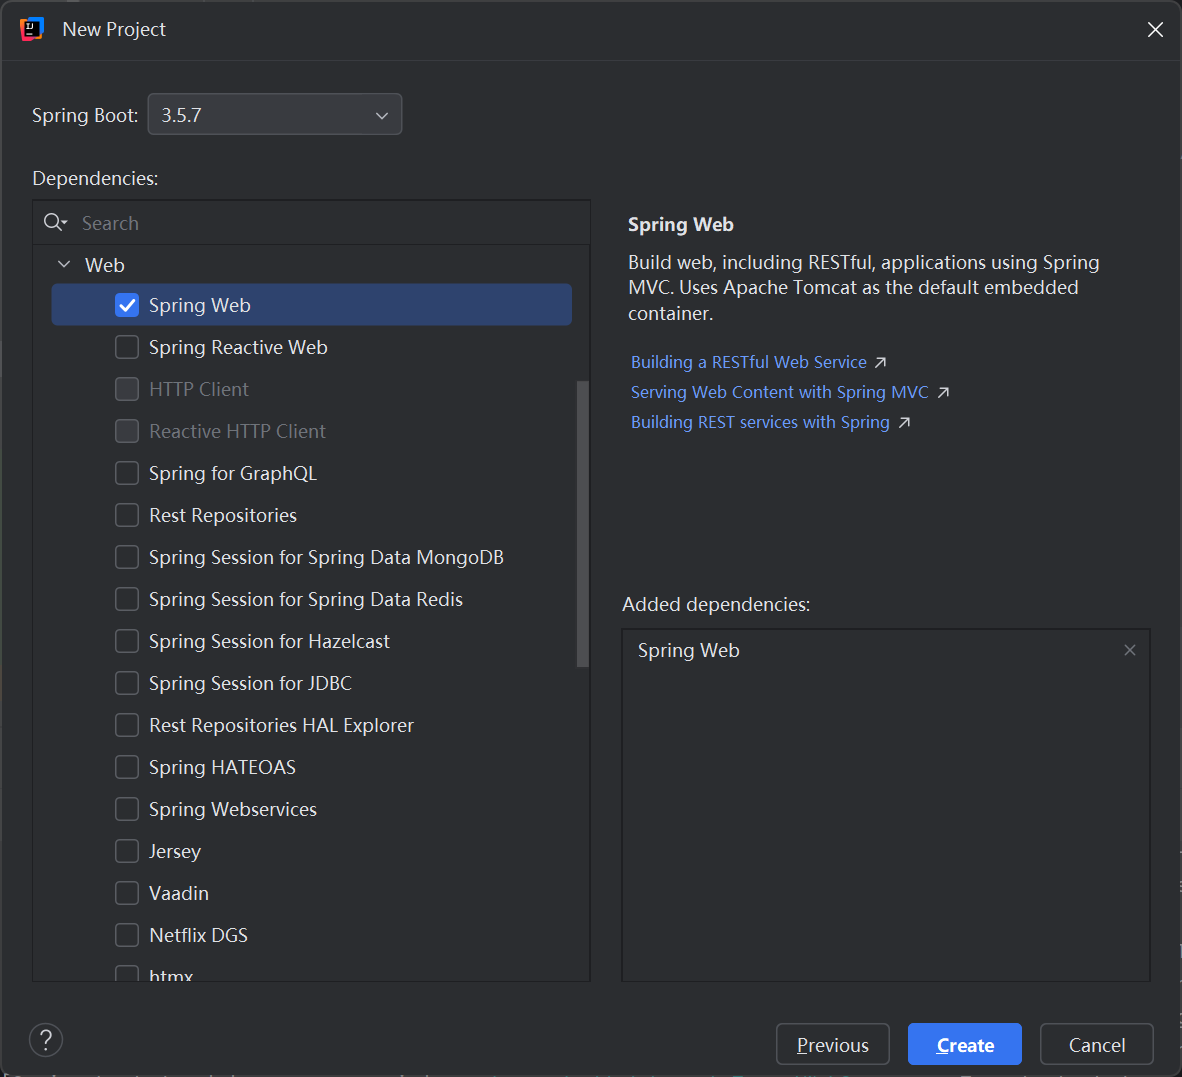The width and height of the screenshot is (1182, 1077).
Task: Enable the Netflix DGS checkbox
Action: coord(127,935)
